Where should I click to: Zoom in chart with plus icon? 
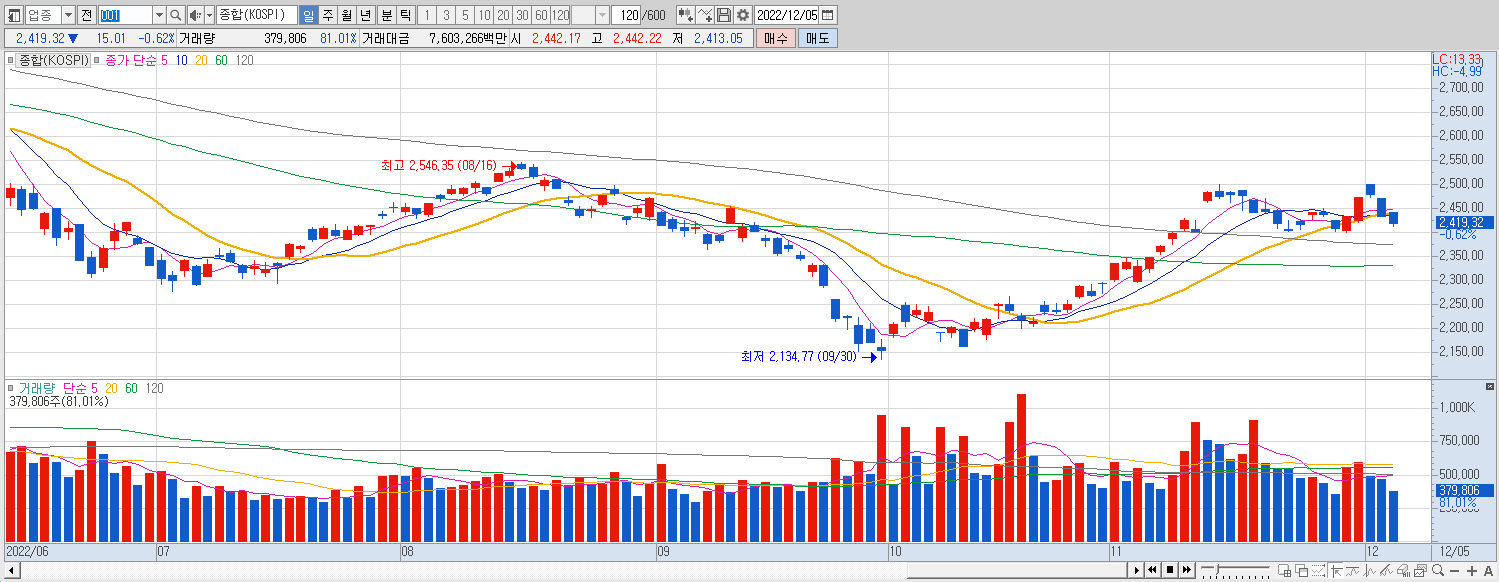point(1472,571)
